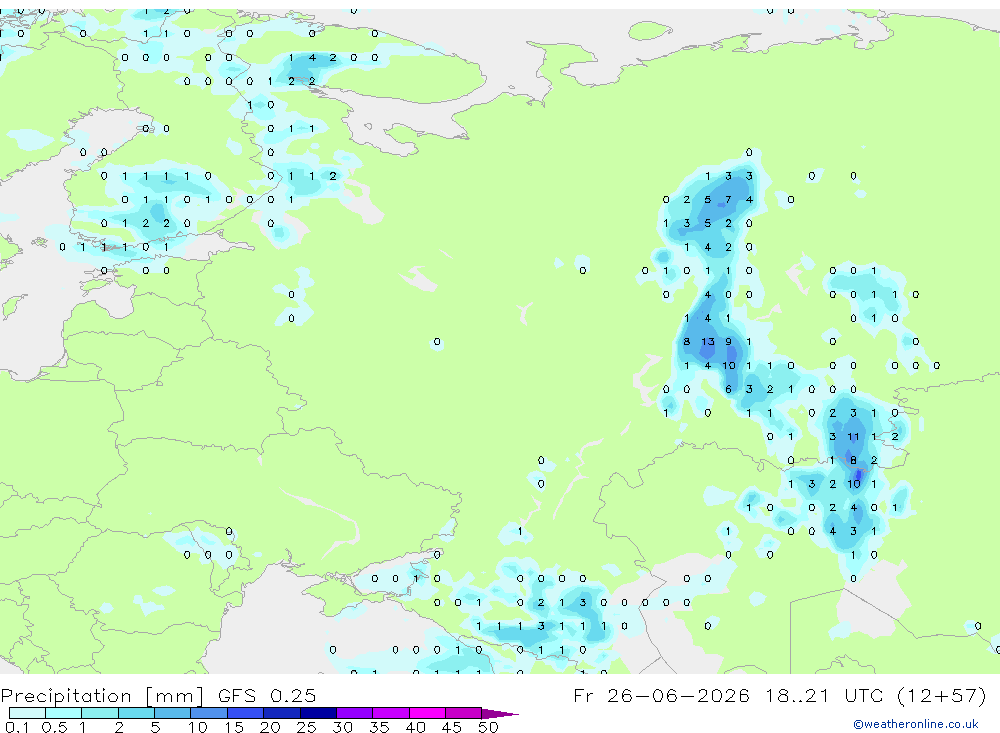Click the precipitation value '7' on the map
Viewport: 1000px width, 733px height.
(728, 200)
